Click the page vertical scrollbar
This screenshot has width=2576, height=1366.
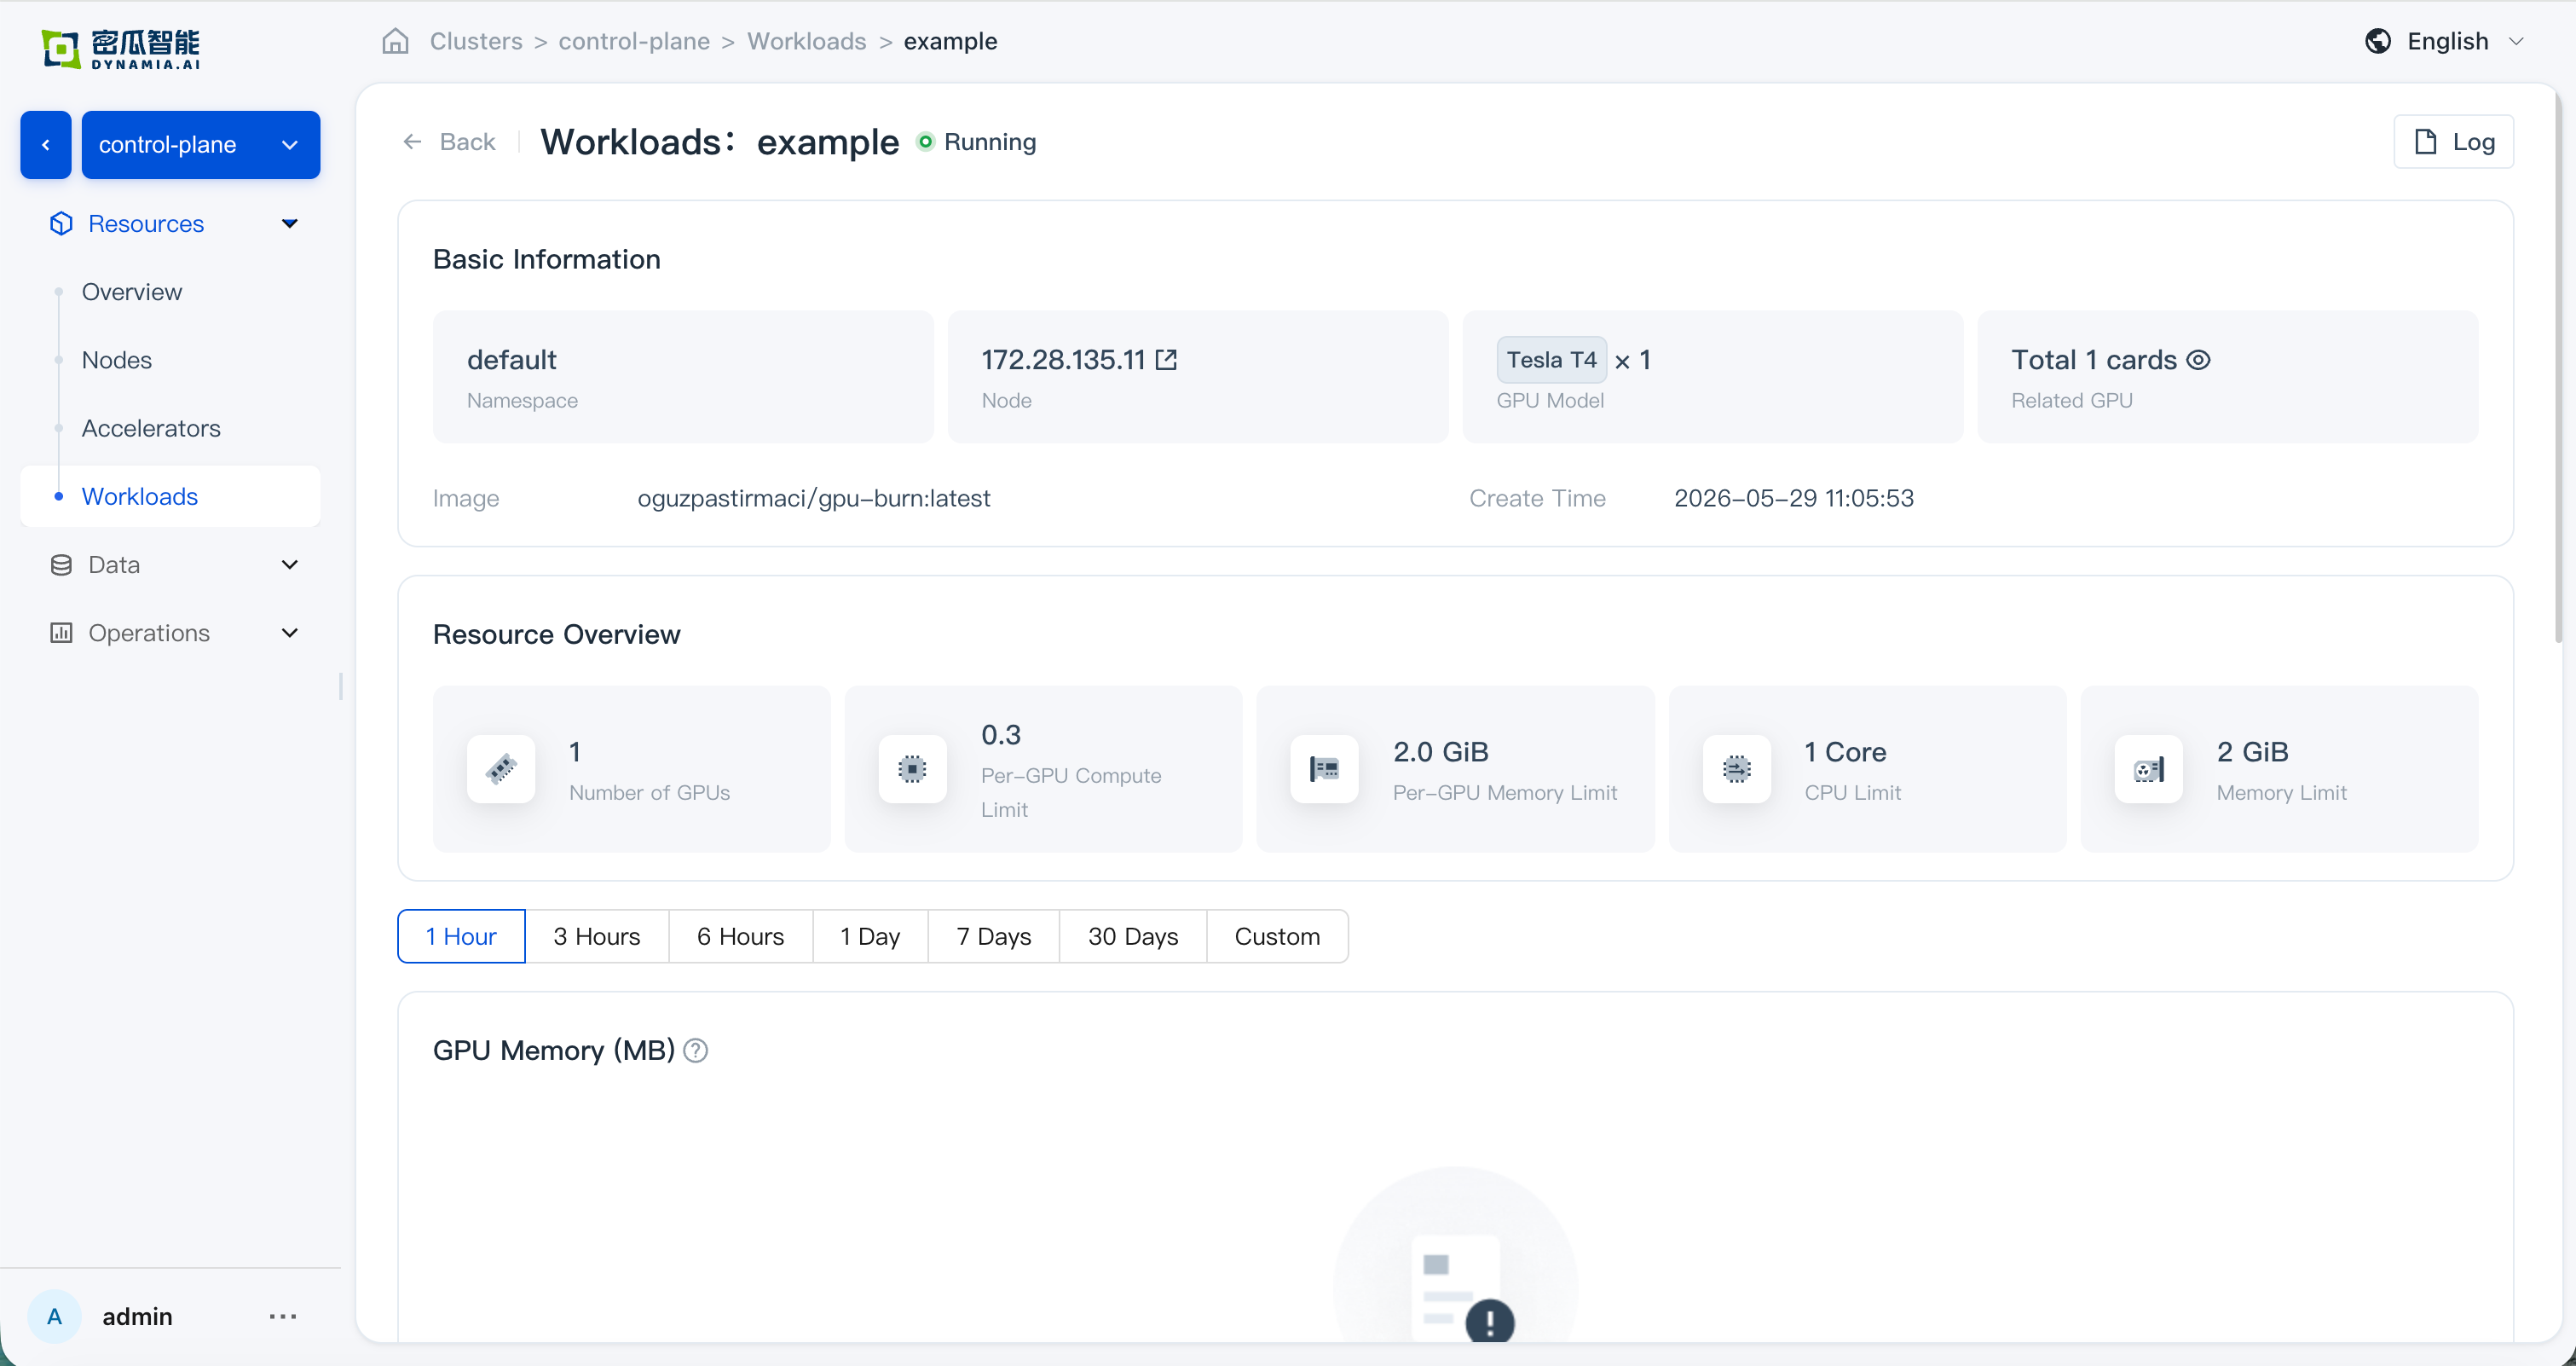pyautogui.click(x=2559, y=365)
